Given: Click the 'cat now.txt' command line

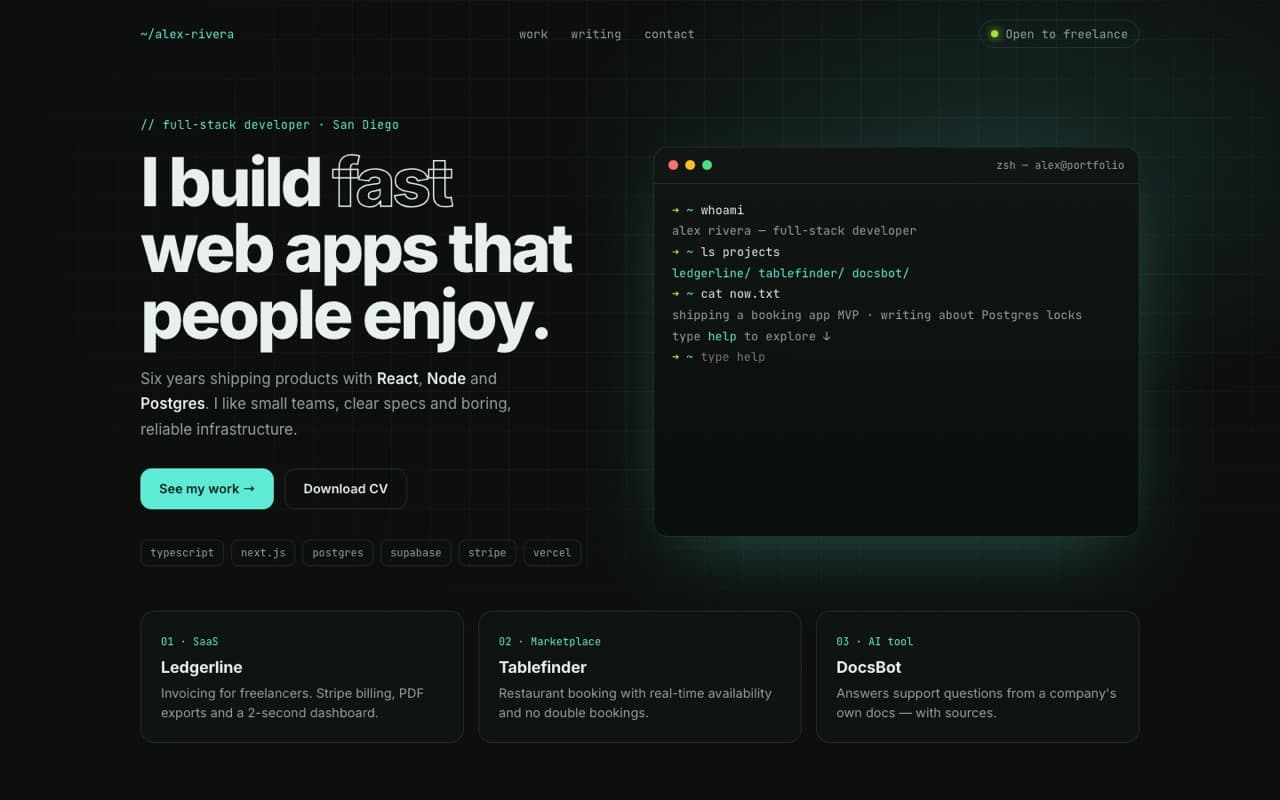Looking at the screenshot, I should 726,294.
